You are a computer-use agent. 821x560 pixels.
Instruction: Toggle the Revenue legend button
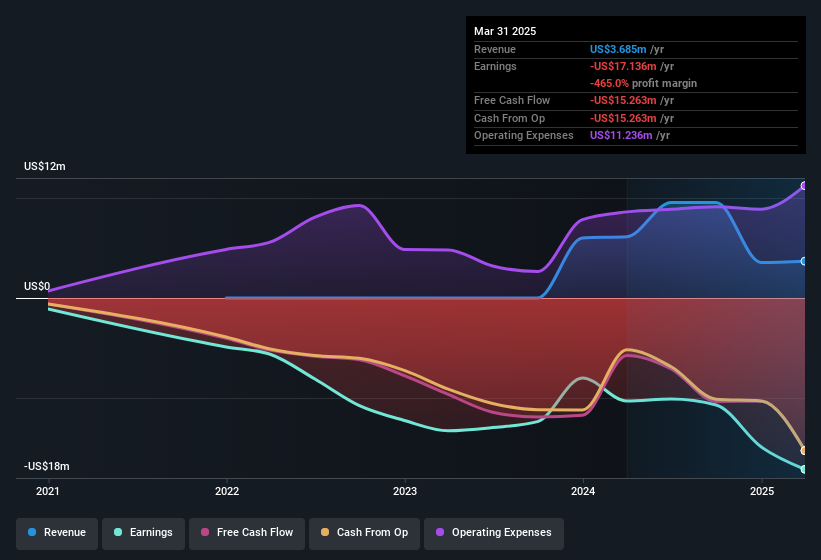(57, 533)
